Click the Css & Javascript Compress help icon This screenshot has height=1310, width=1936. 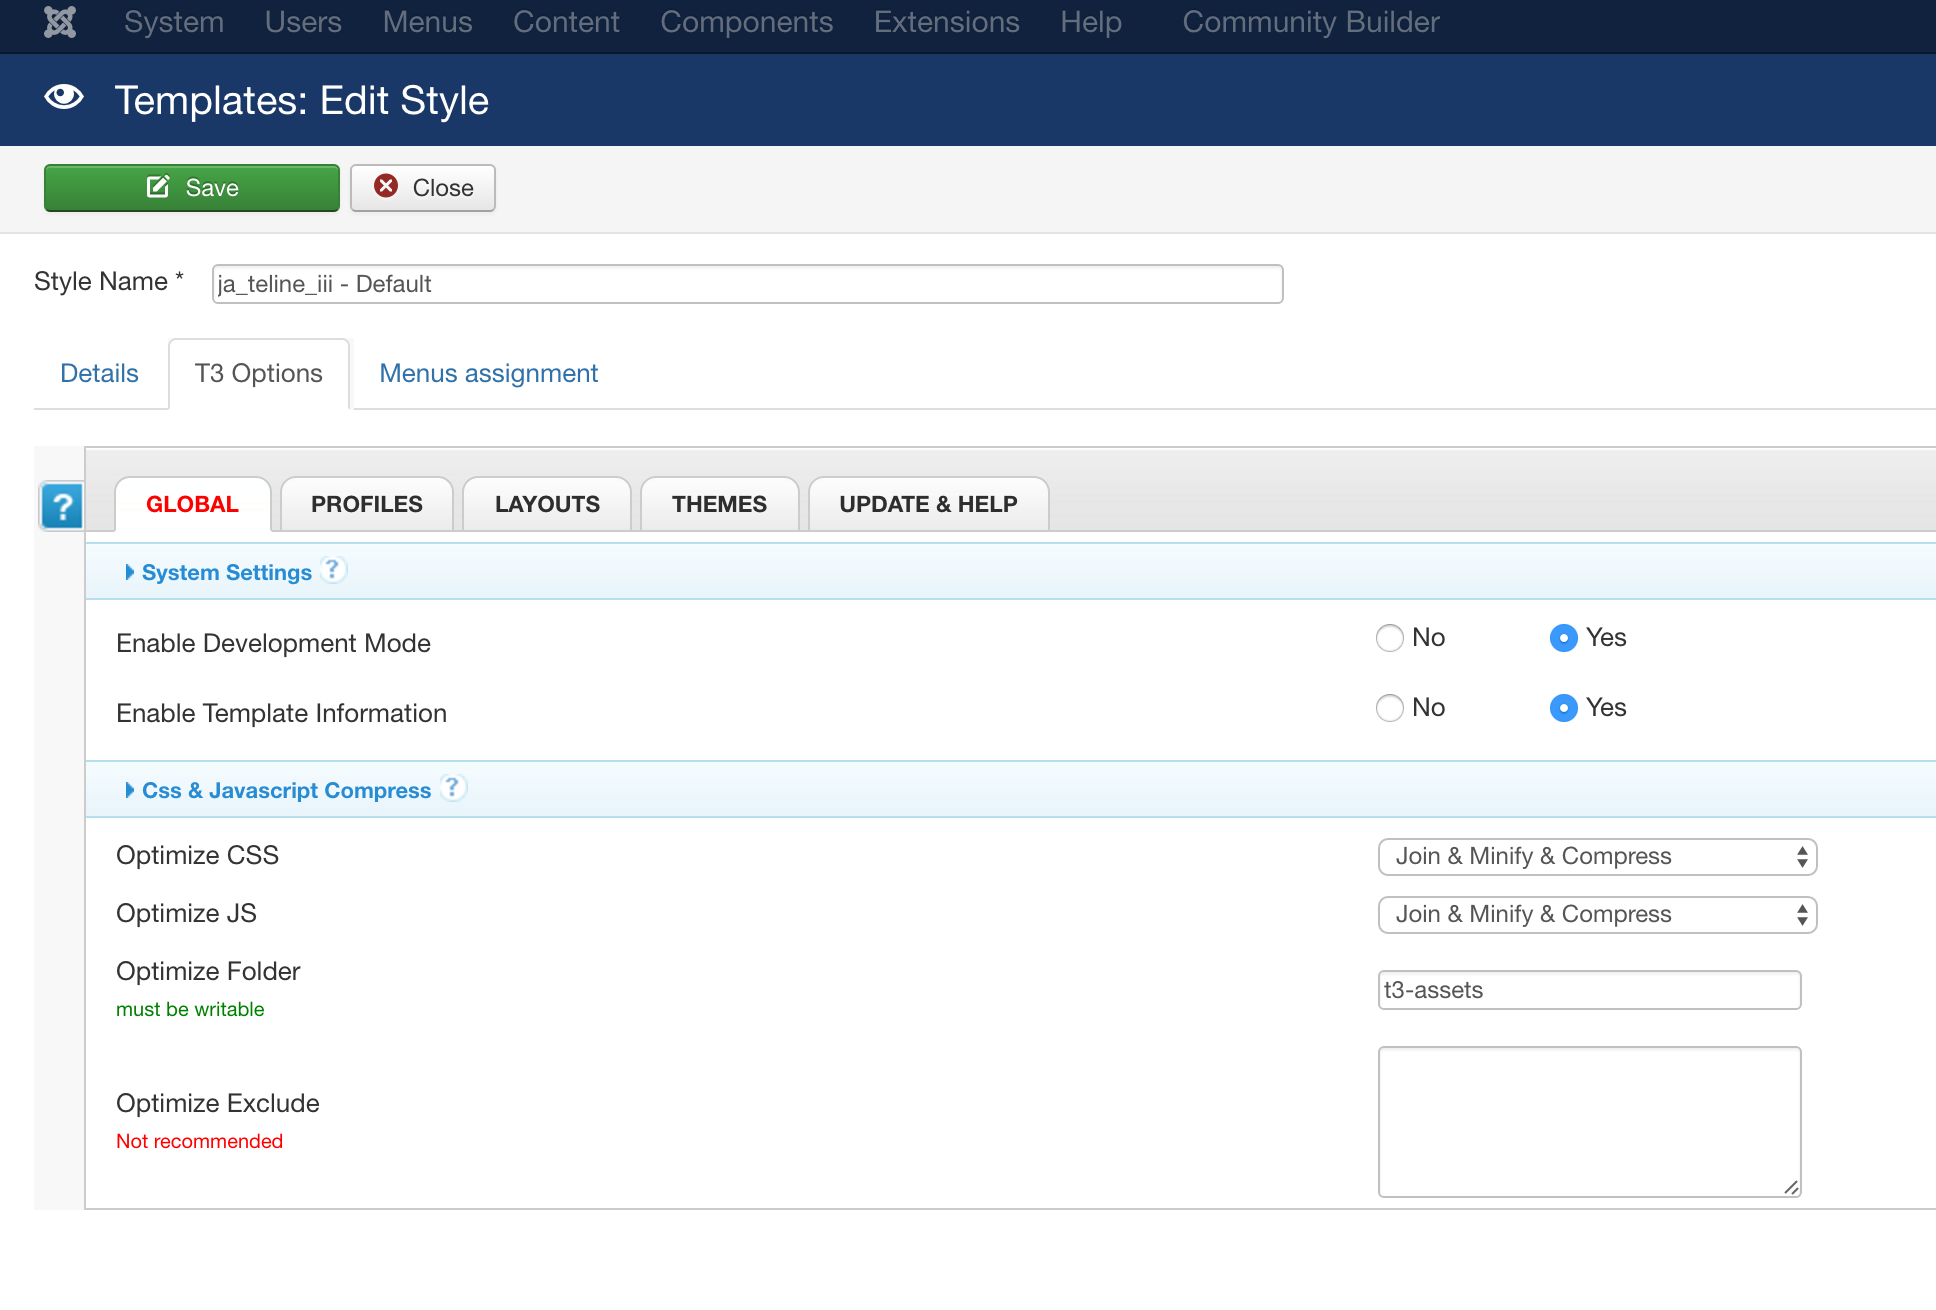coord(453,788)
